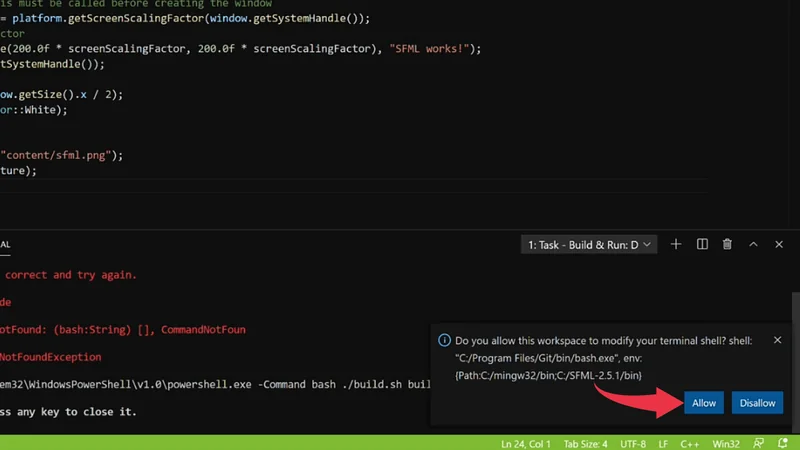The image size is (800, 450).
Task: Select Win32 configuration in status bar
Action: [x=724, y=443]
